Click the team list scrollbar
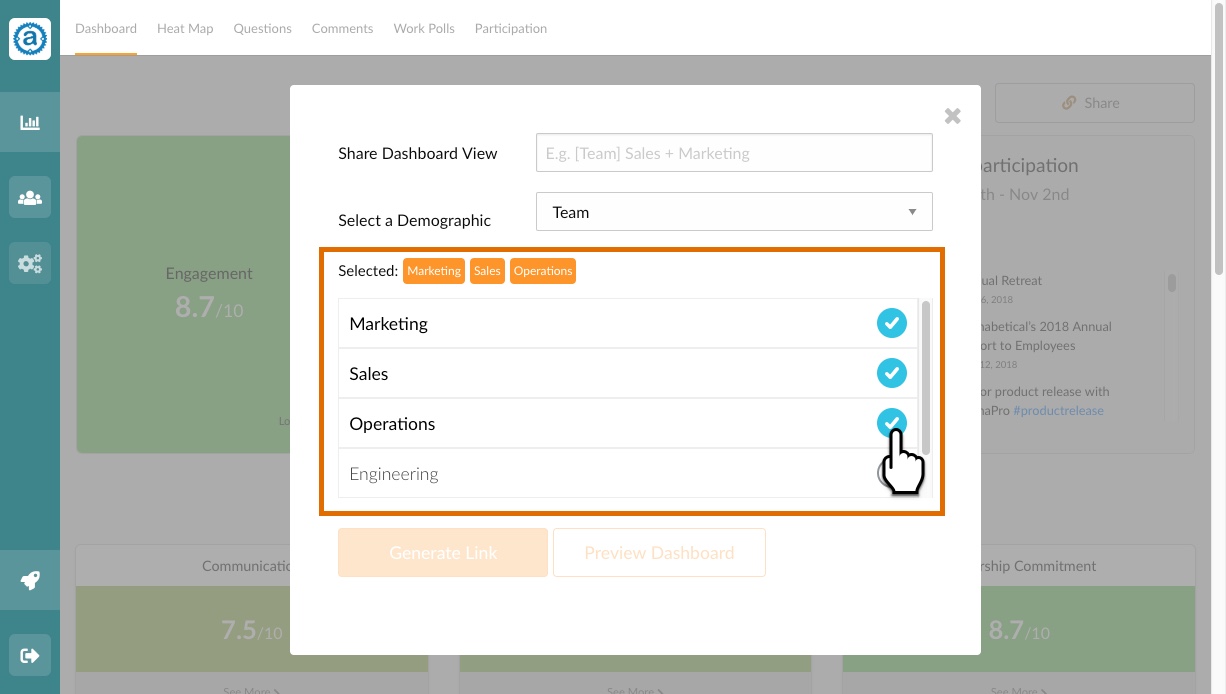1226x694 pixels. 926,378
